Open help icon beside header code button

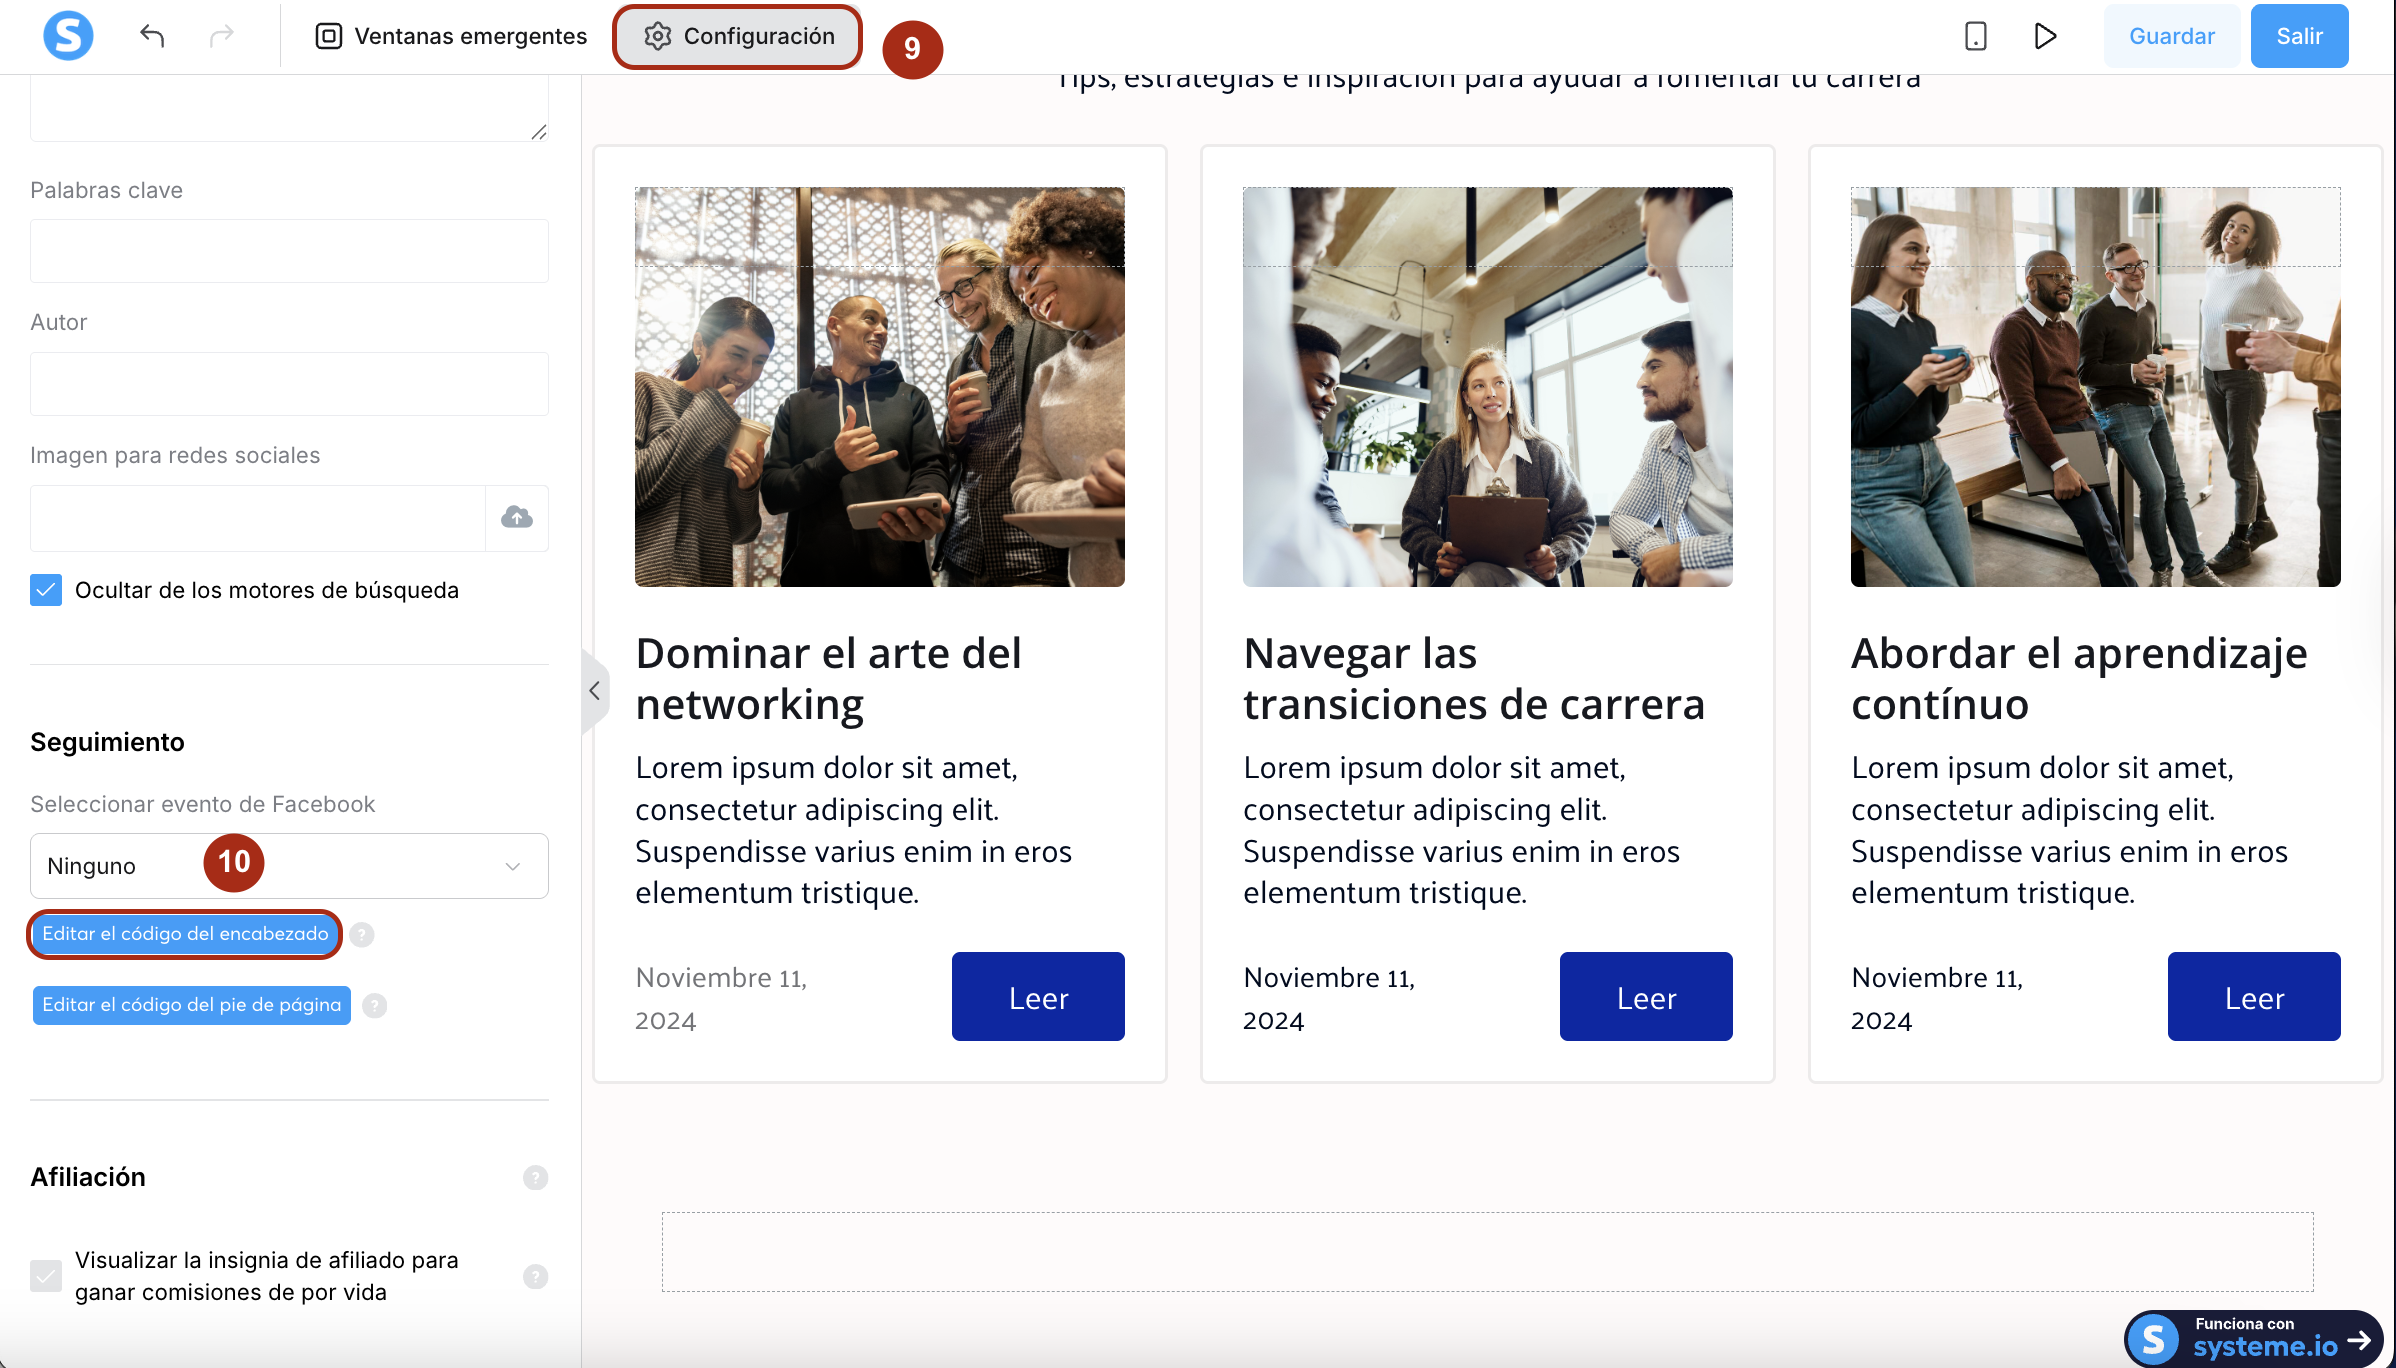pyautogui.click(x=362, y=934)
